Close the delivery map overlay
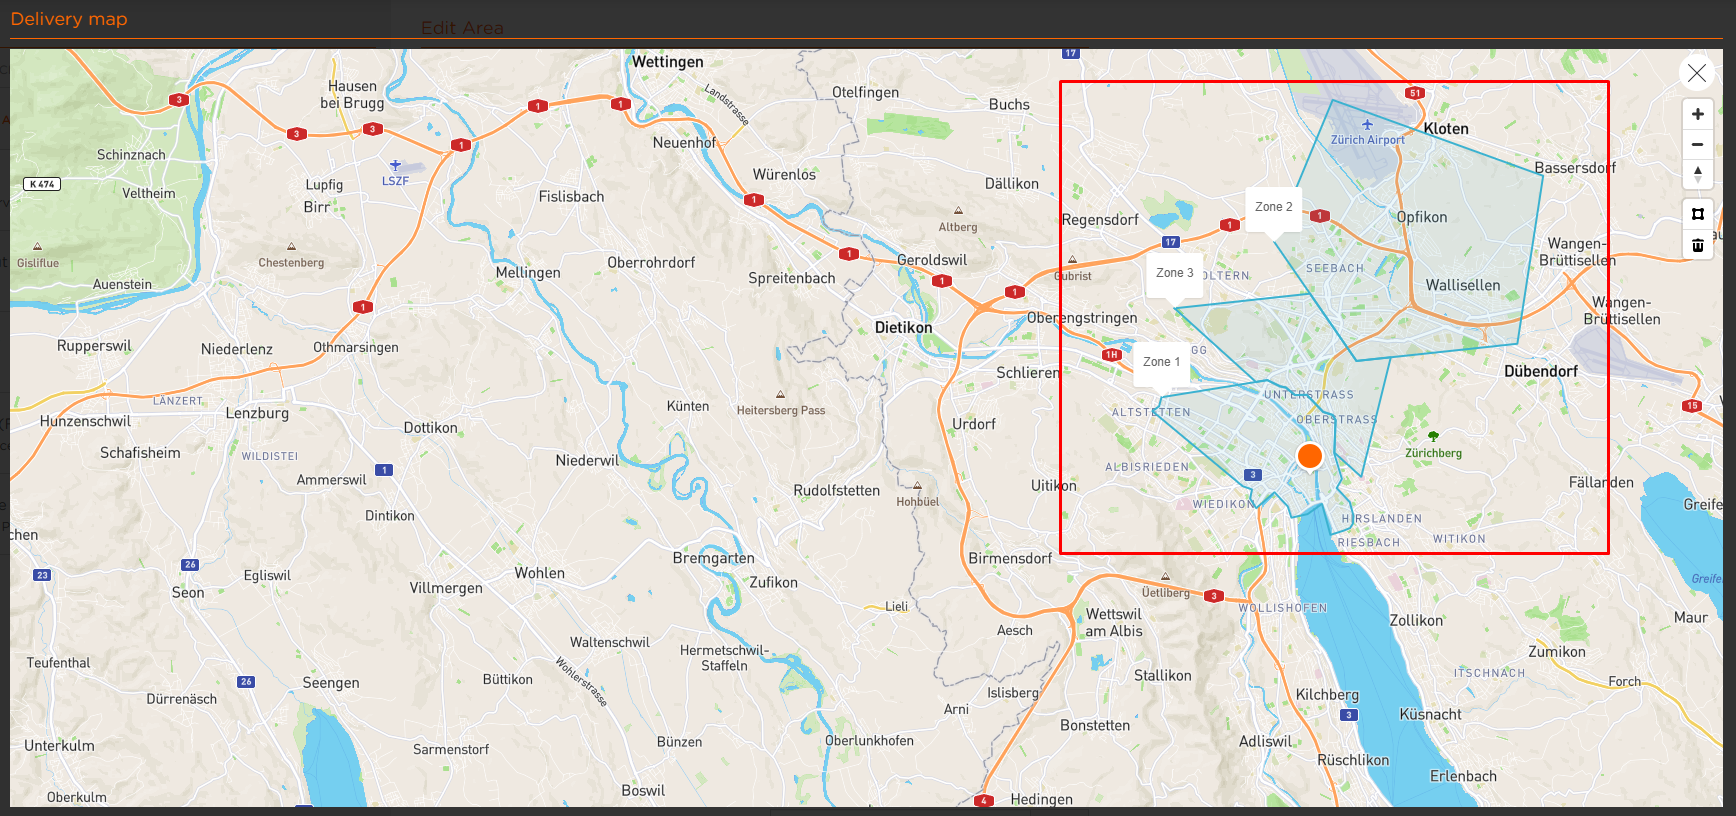Image resolution: width=1736 pixels, height=816 pixels. point(1696,73)
